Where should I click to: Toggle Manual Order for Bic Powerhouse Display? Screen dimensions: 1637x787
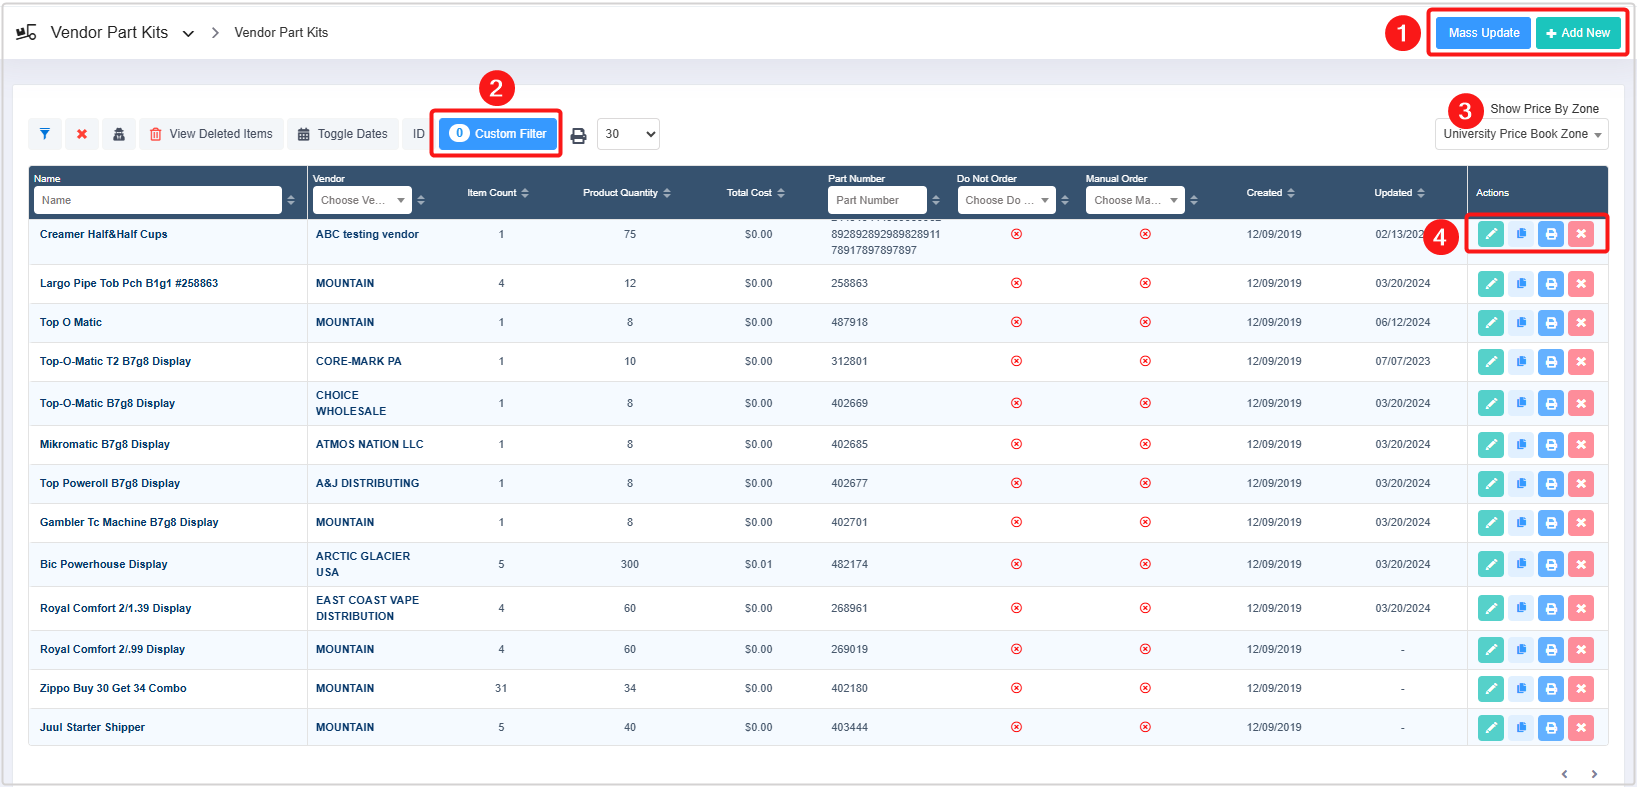tap(1145, 564)
